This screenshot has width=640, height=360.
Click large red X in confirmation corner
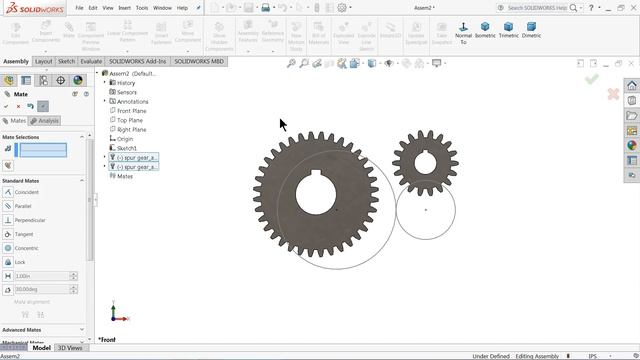[x=613, y=94]
